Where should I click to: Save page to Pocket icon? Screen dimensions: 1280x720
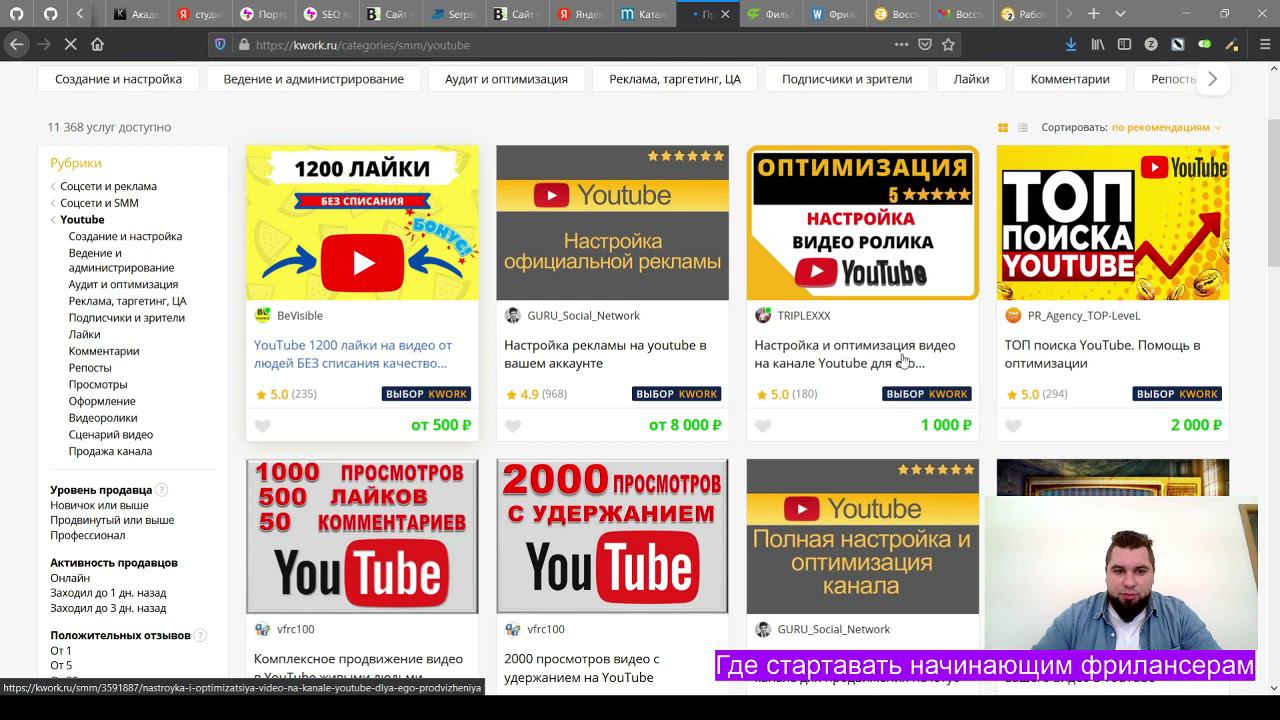click(925, 44)
